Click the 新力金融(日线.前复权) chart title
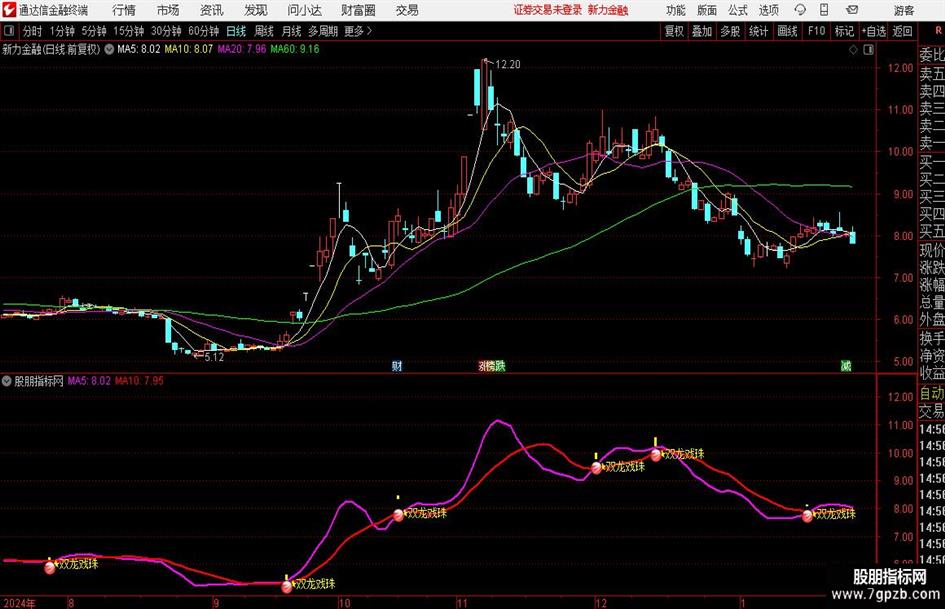The image size is (945, 609). (51, 49)
